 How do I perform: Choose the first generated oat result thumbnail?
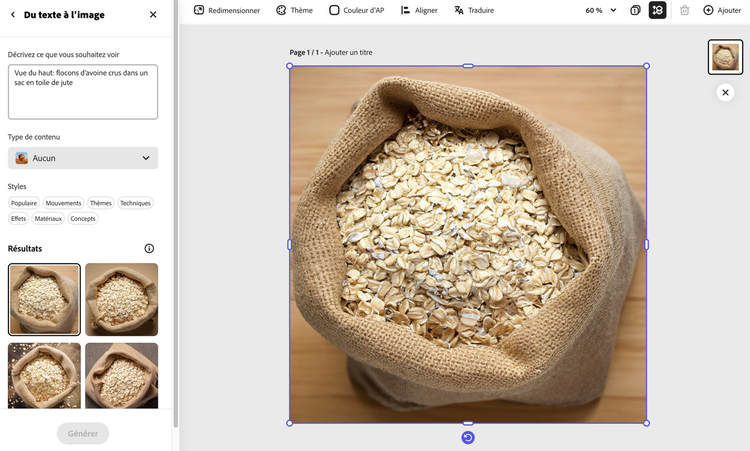click(44, 299)
